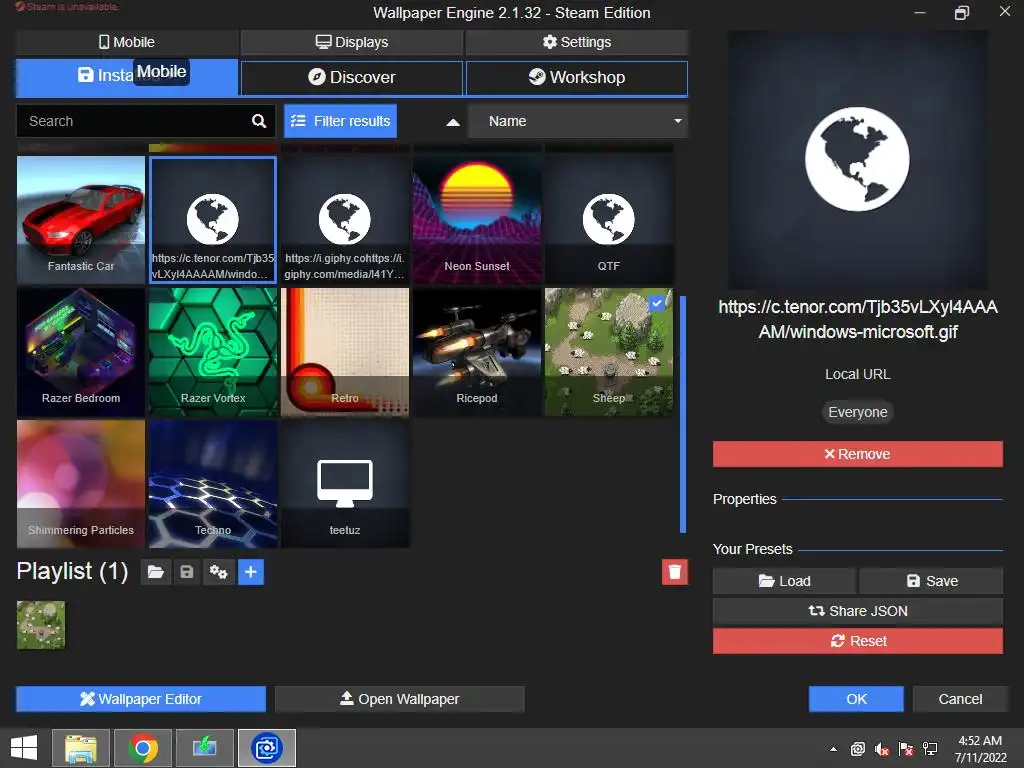
Task: Select the Shimmering Particles wallpaper
Action: pyautogui.click(x=81, y=484)
